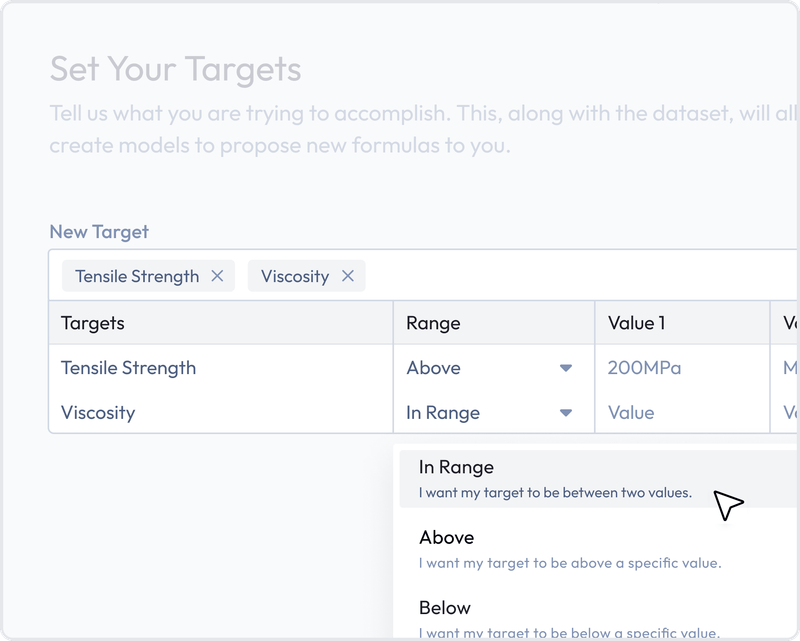Screen dimensions: 800x641
Task: Click the Range column header
Action: (x=433, y=323)
